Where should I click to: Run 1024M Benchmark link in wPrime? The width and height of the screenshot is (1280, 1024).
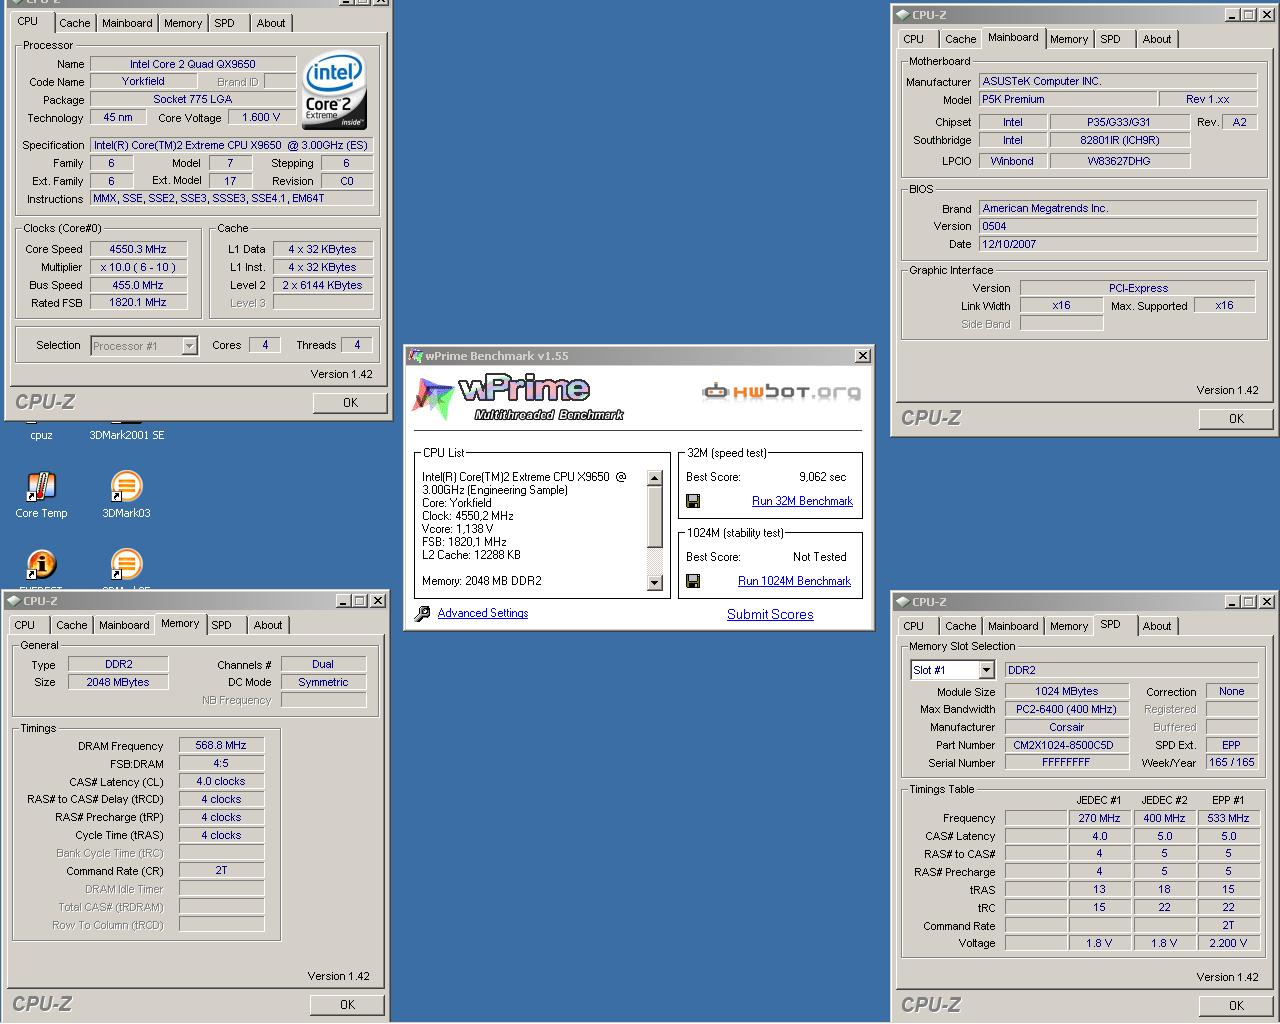click(794, 581)
